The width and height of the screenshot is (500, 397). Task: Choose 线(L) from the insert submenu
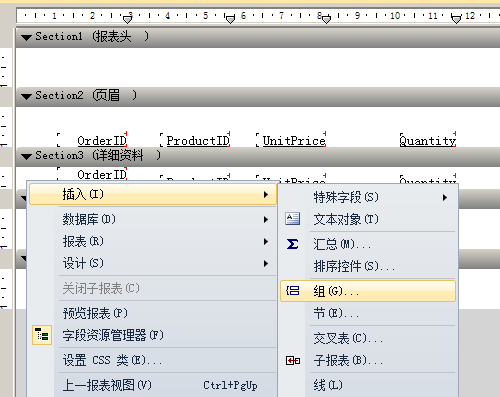(368, 385)
